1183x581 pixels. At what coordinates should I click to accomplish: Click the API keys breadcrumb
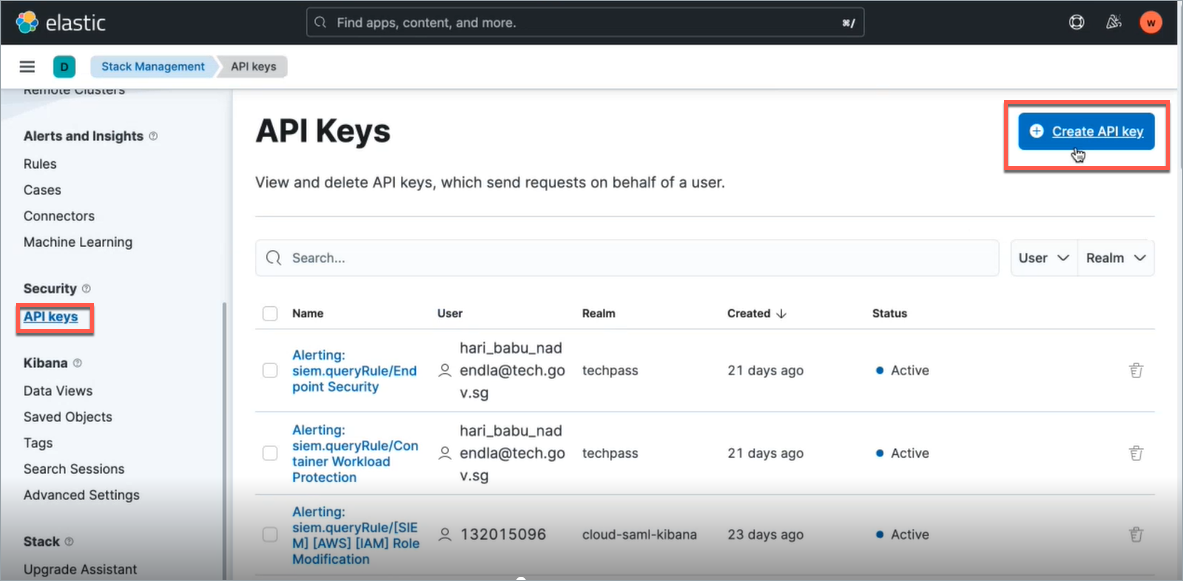pos(254,66)
